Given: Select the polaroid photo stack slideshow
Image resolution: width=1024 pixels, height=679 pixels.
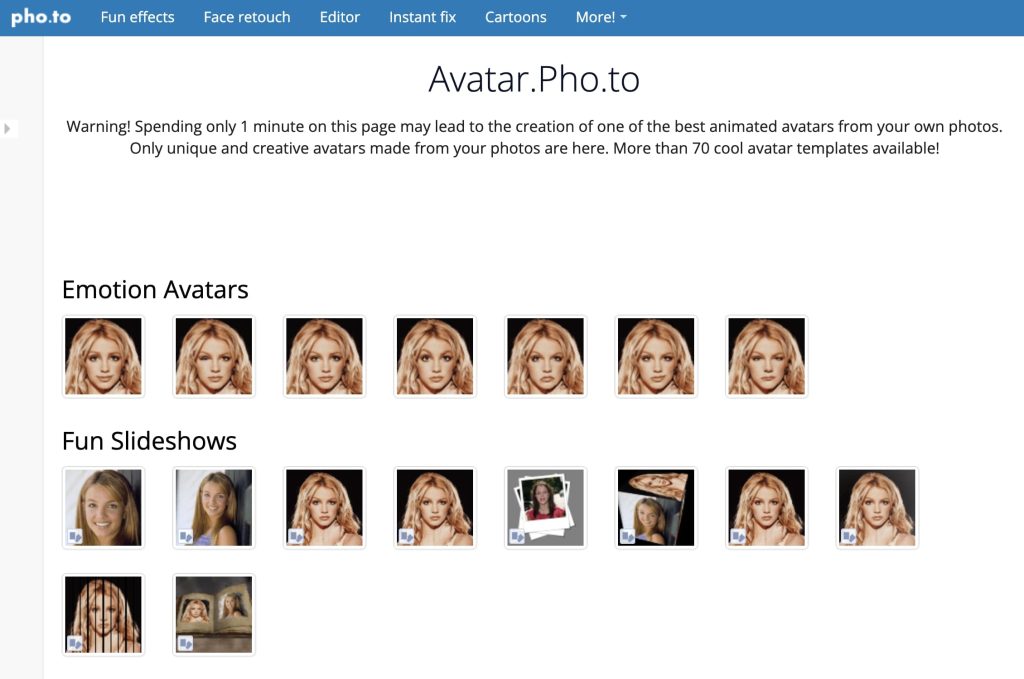Looking at the screenshot, I should point(545,508).
